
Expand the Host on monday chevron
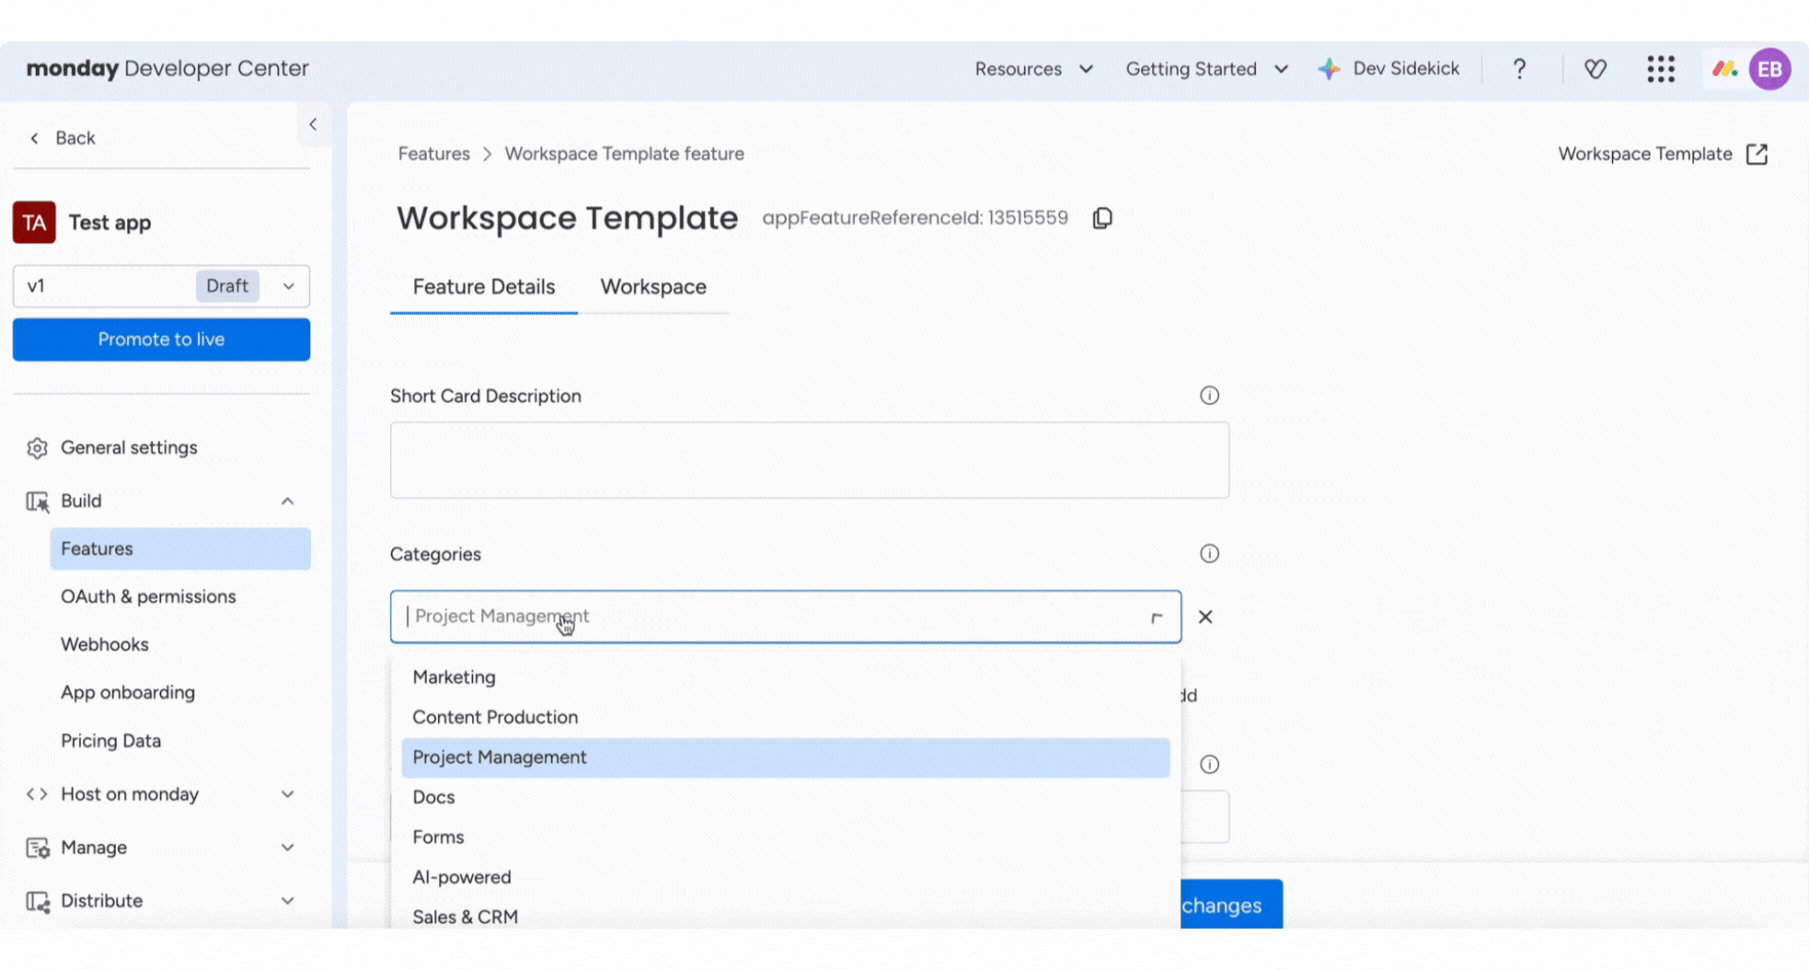click(288, 794)
